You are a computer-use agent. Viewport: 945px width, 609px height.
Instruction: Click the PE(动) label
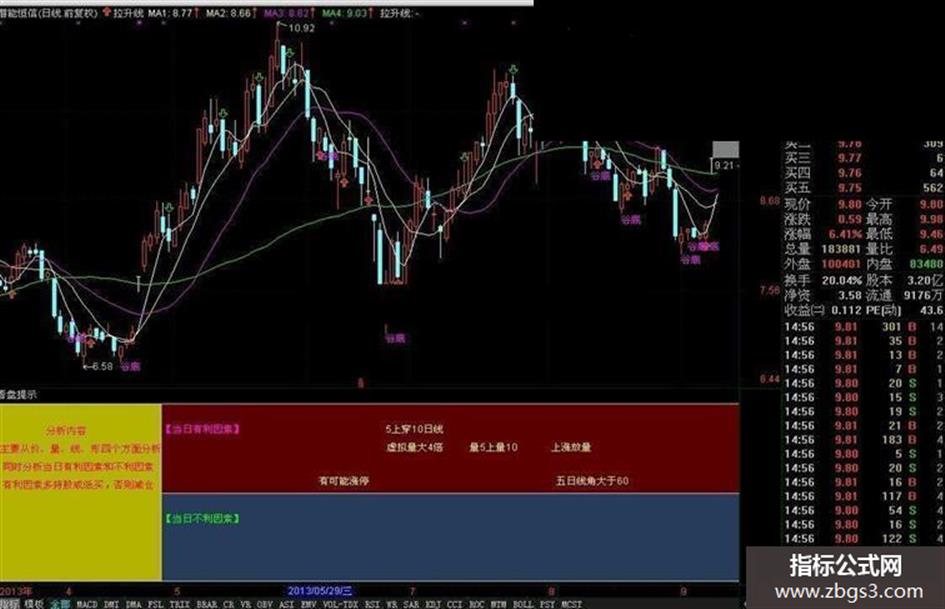[884, 311]
